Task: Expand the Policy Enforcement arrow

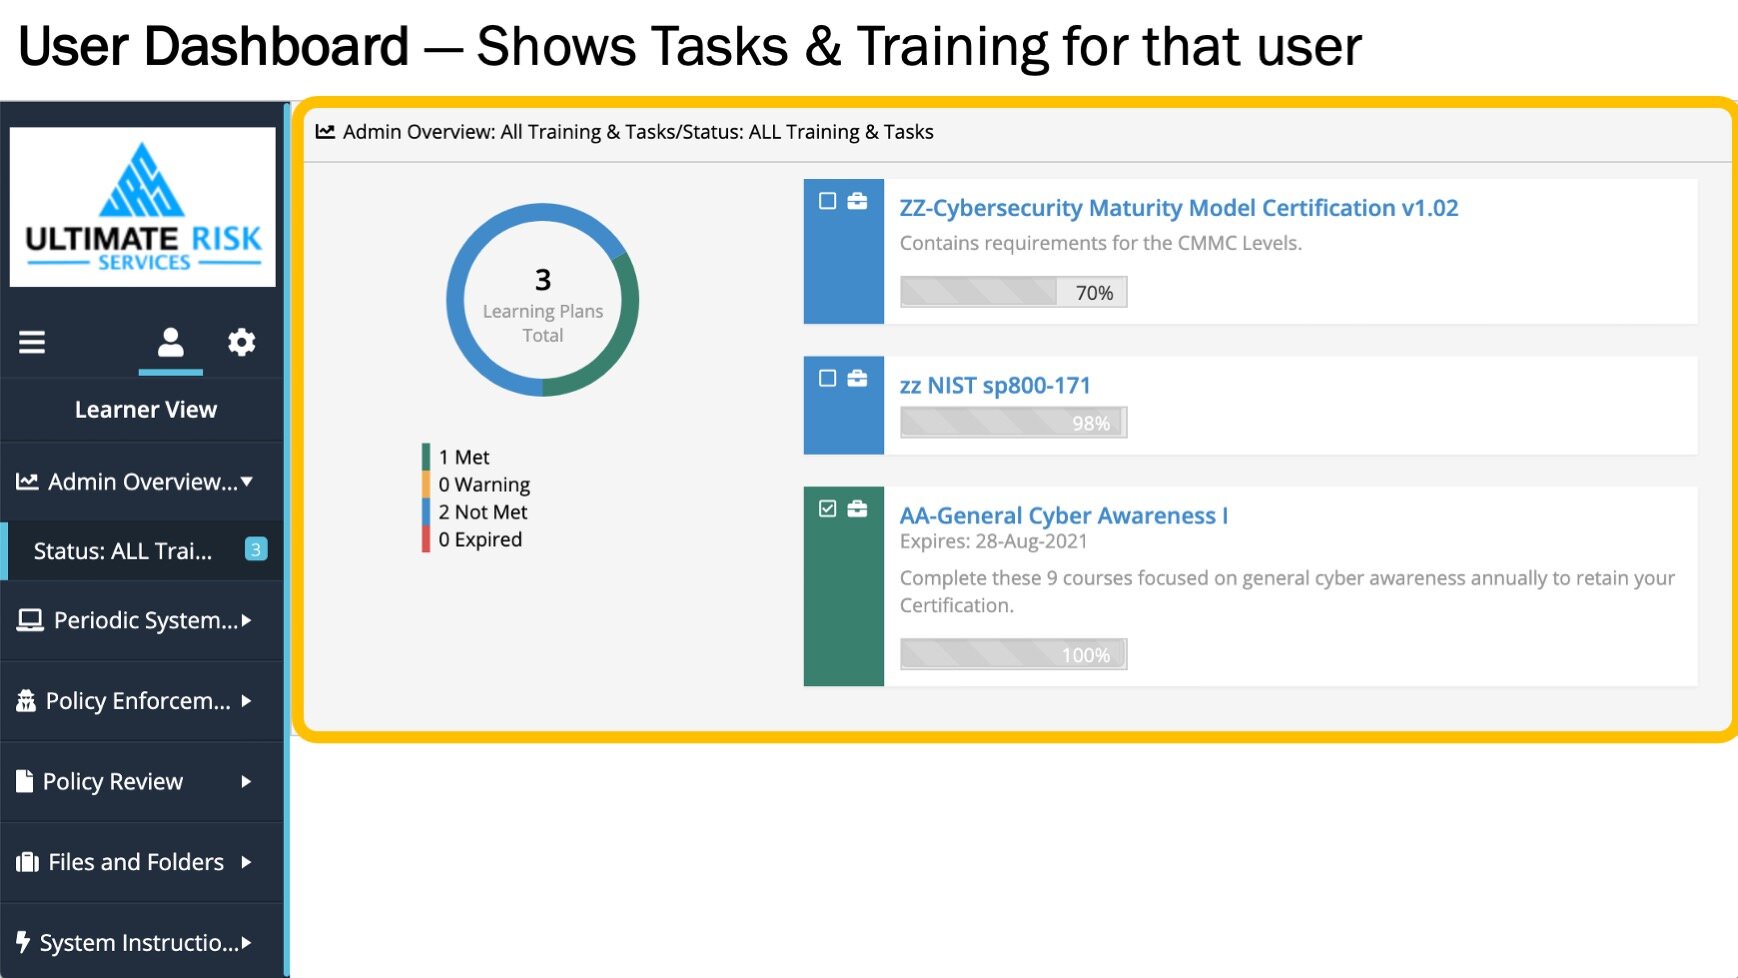Action: pos(246,701)
